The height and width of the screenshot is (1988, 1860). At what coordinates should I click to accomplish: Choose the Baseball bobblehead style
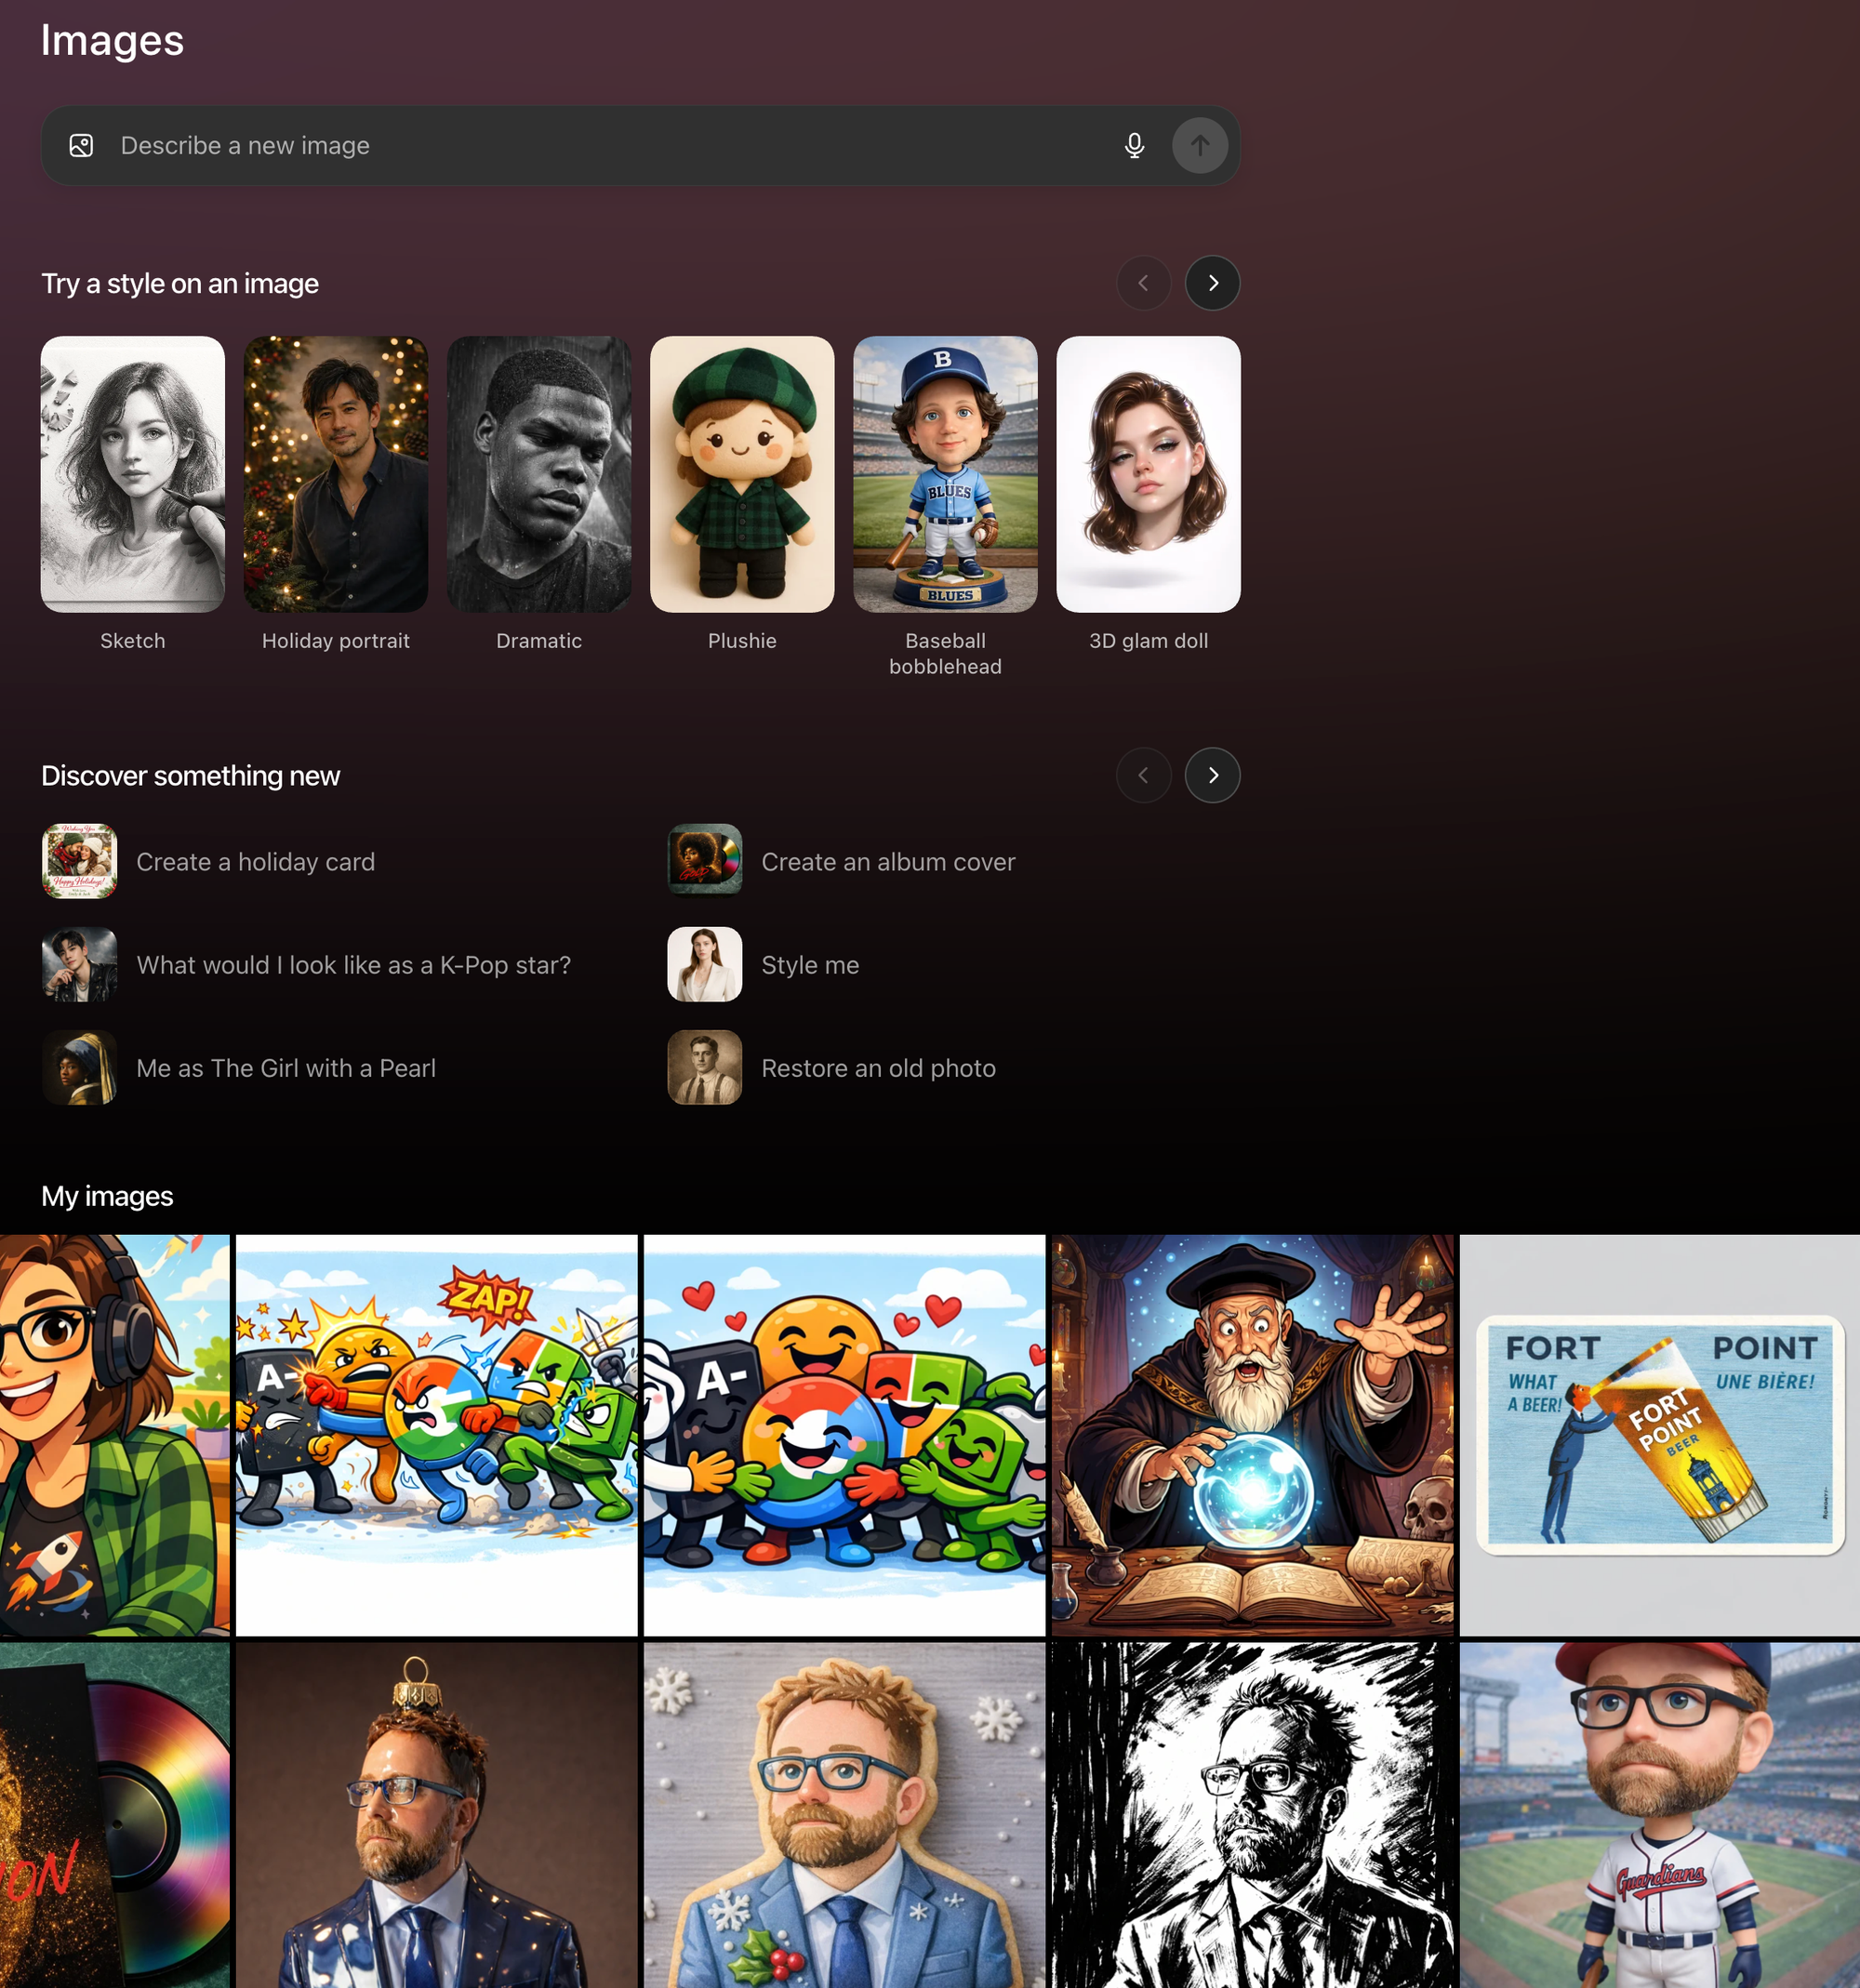pos(945,474)
